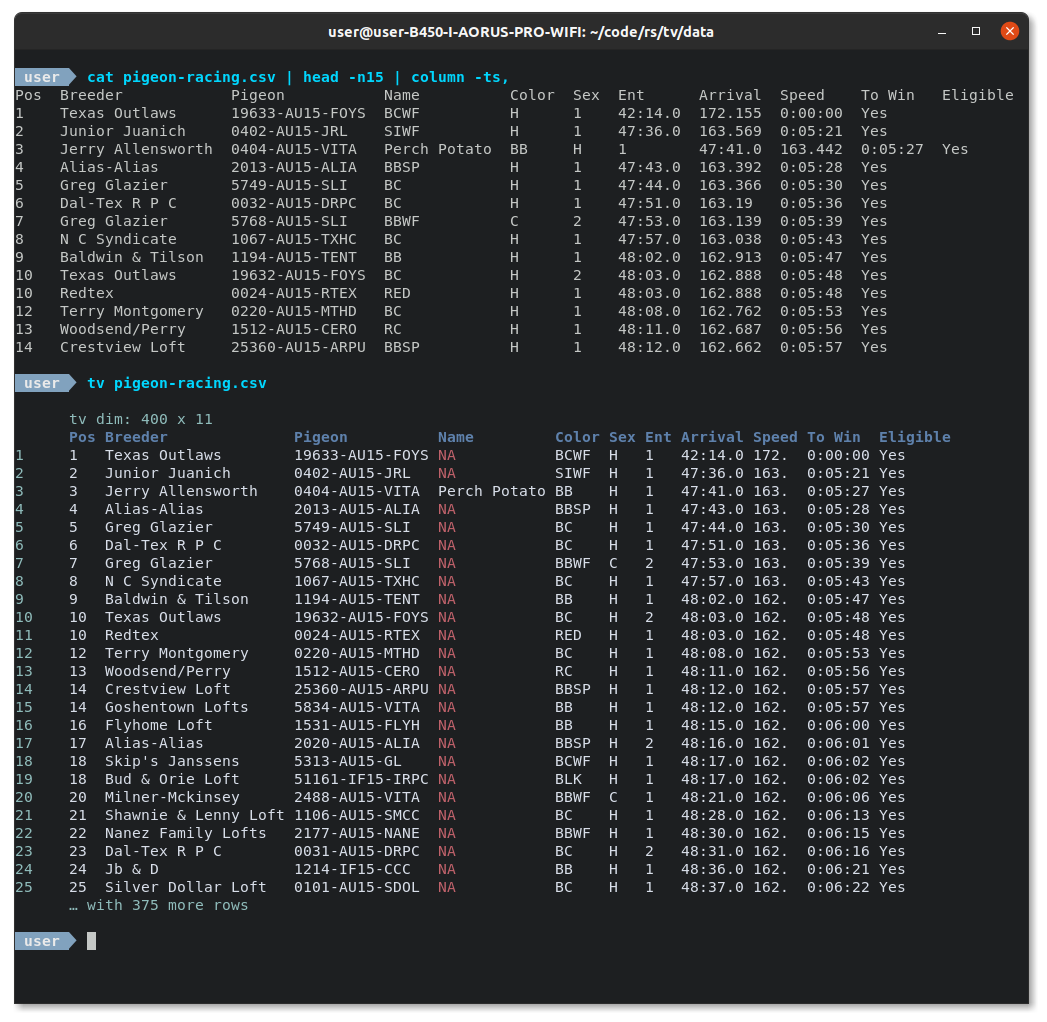Click arrival time '48:37.0'

[x=712, y=888]
